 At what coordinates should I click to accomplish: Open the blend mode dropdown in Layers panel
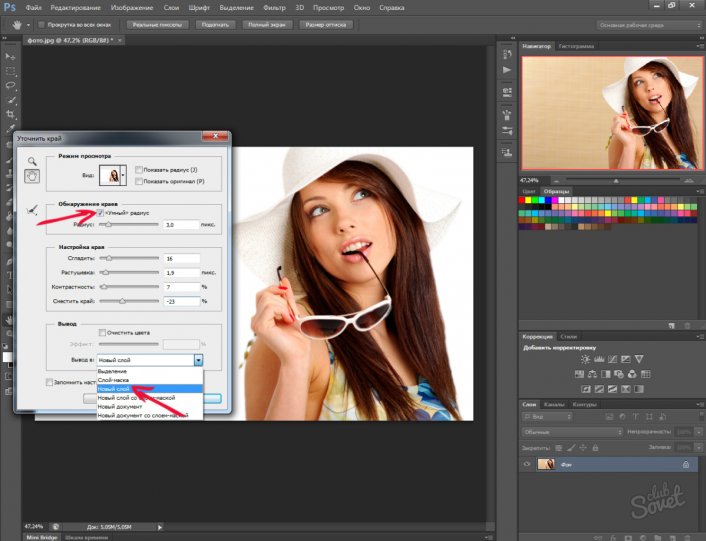coord(572,432)
